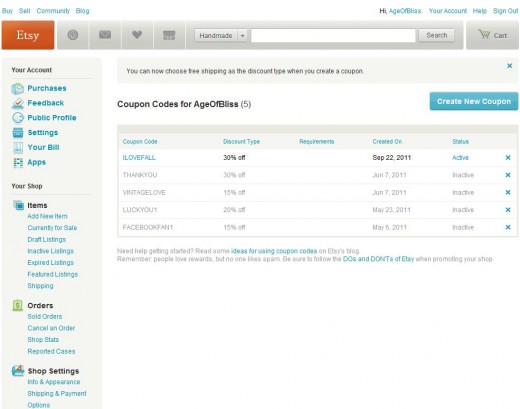Image resolution: width=520 pixels, height=409 pixels.
Task: Delete the LUCKYOU1 coupon
Action: coord(508,210)
